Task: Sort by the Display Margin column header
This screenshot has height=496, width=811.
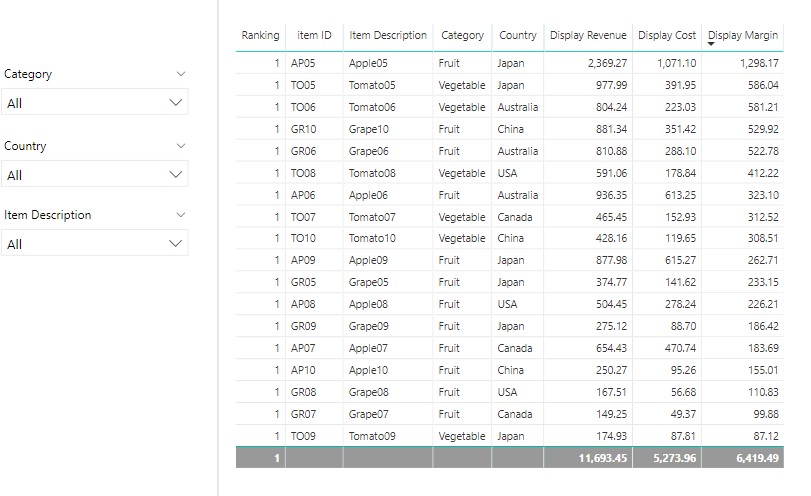Action: coord(743,35)
